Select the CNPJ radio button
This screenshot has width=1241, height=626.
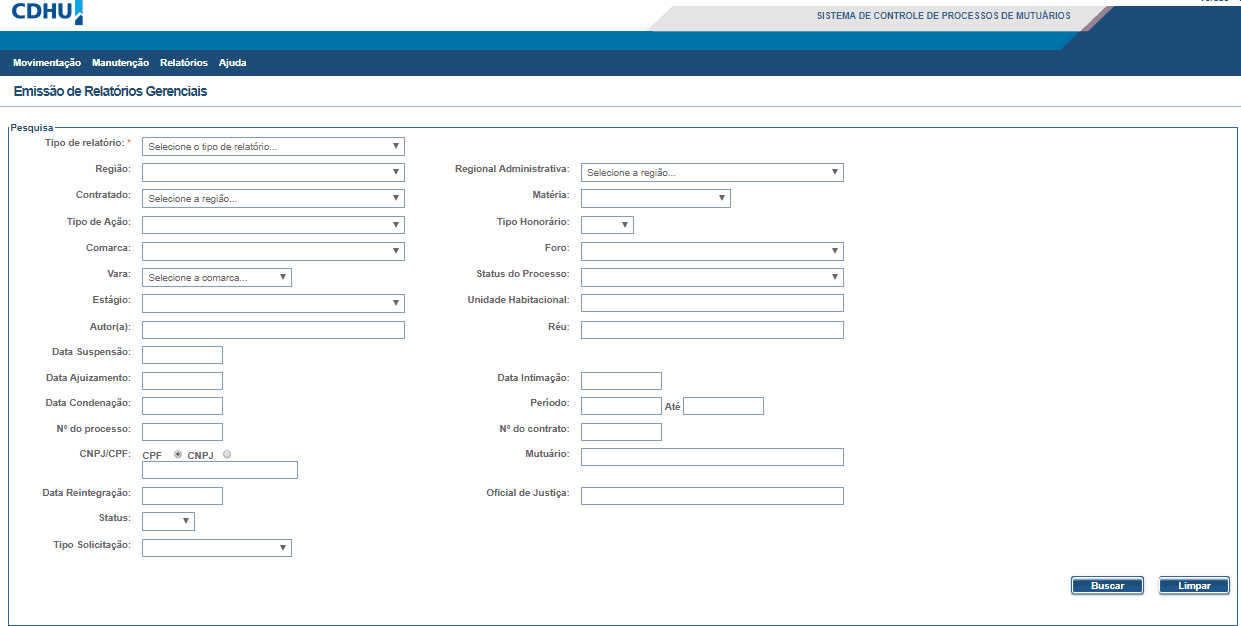[x=227, y=454]
